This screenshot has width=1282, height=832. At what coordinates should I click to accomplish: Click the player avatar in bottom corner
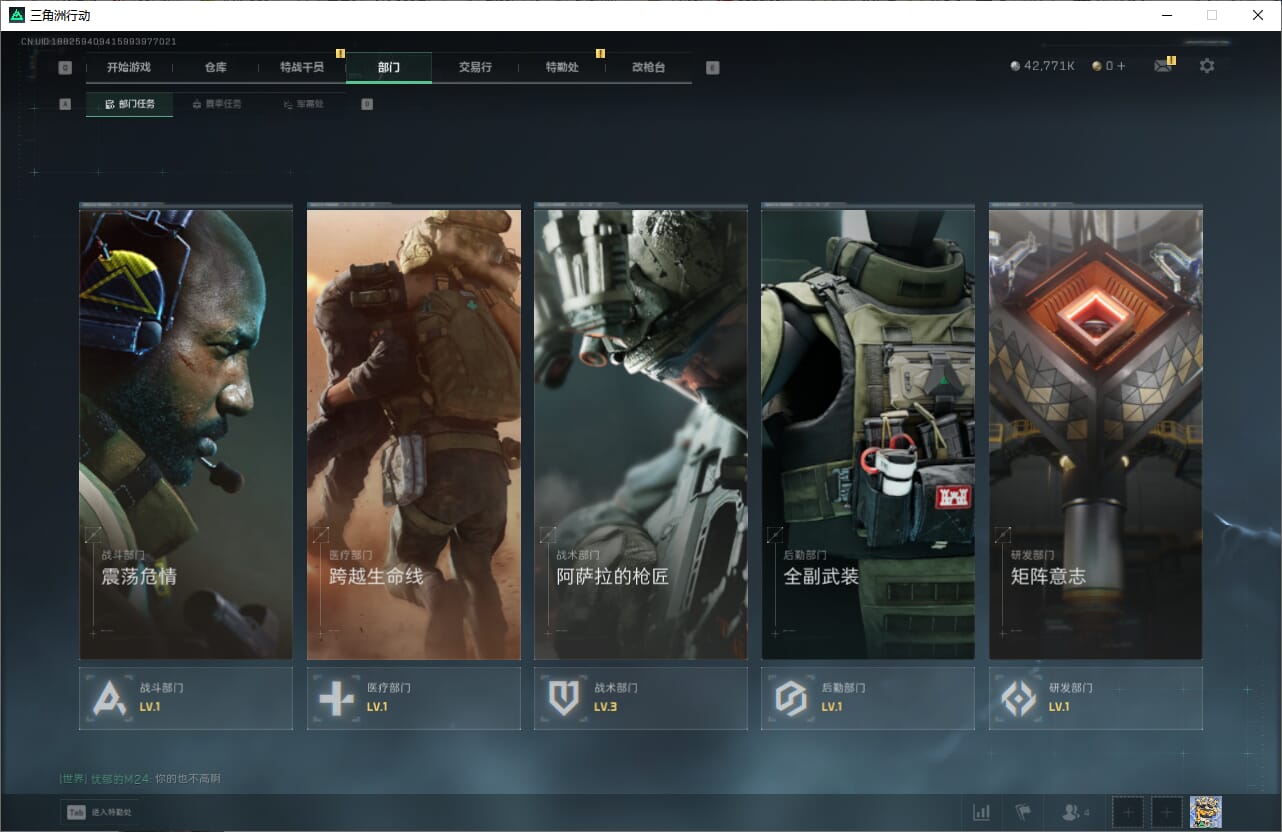pos(1205,812)
